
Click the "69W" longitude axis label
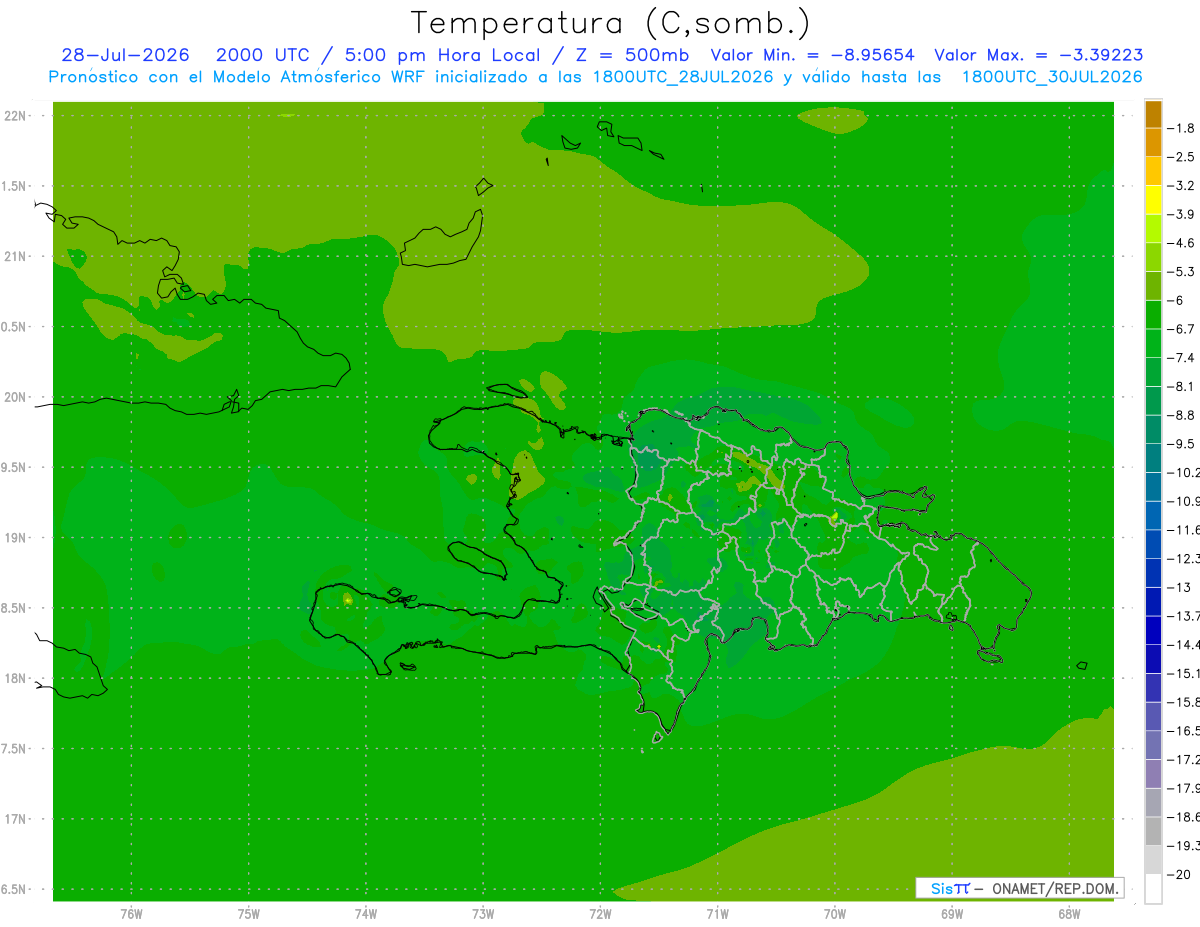click(952, 914)
